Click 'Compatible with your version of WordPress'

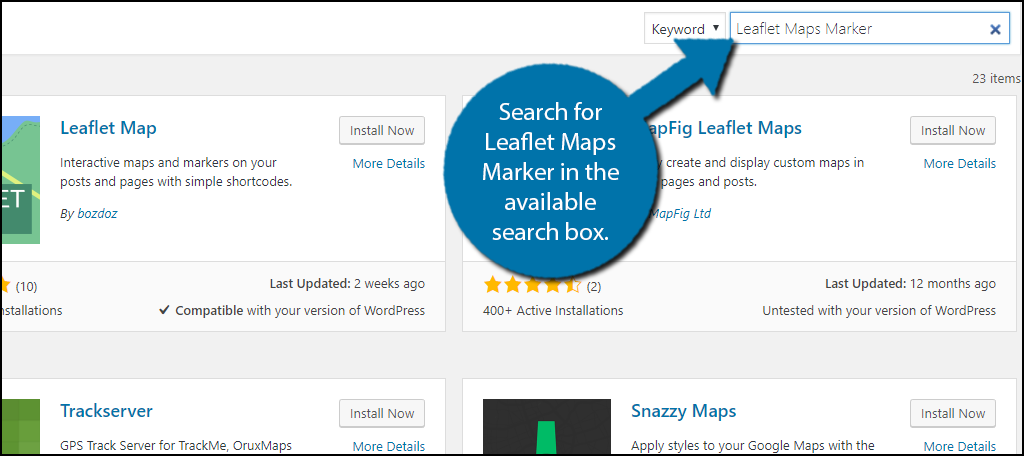293,311
